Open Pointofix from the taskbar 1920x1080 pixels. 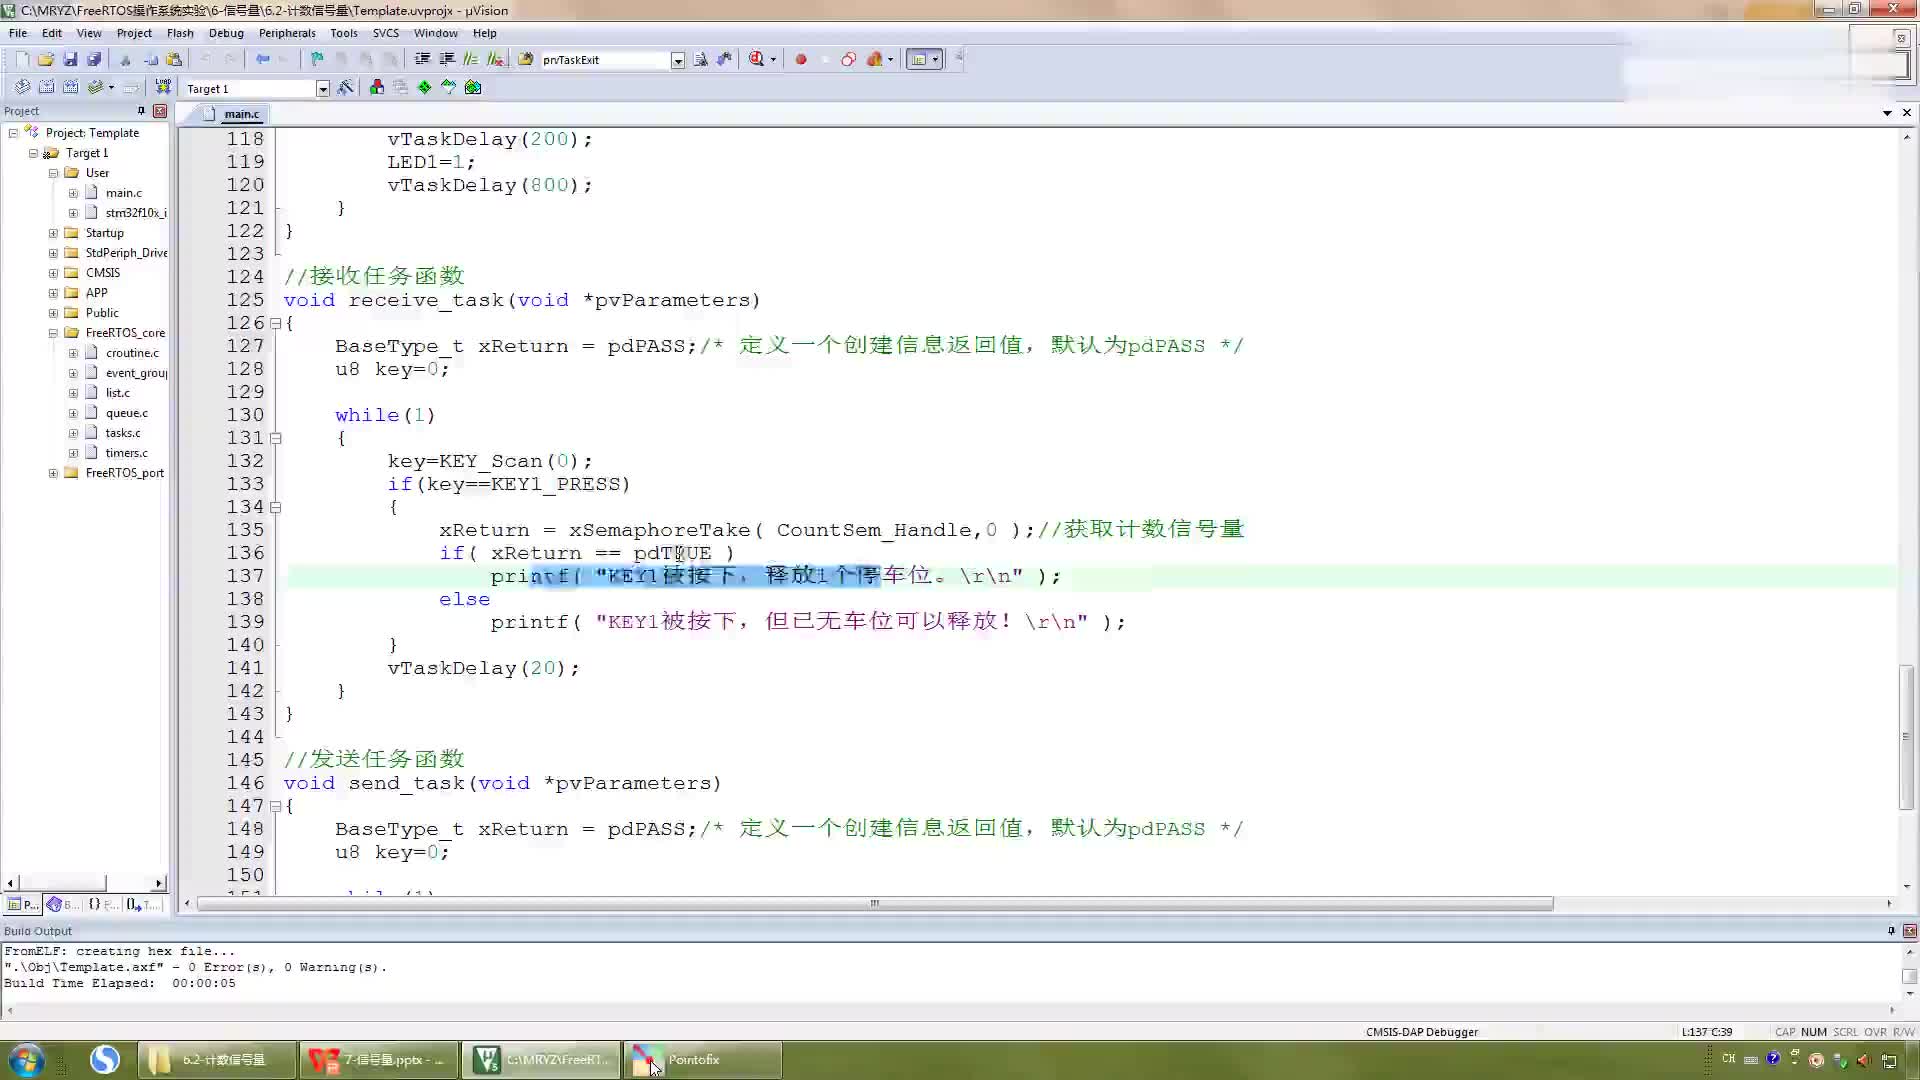click(703, 1060)
